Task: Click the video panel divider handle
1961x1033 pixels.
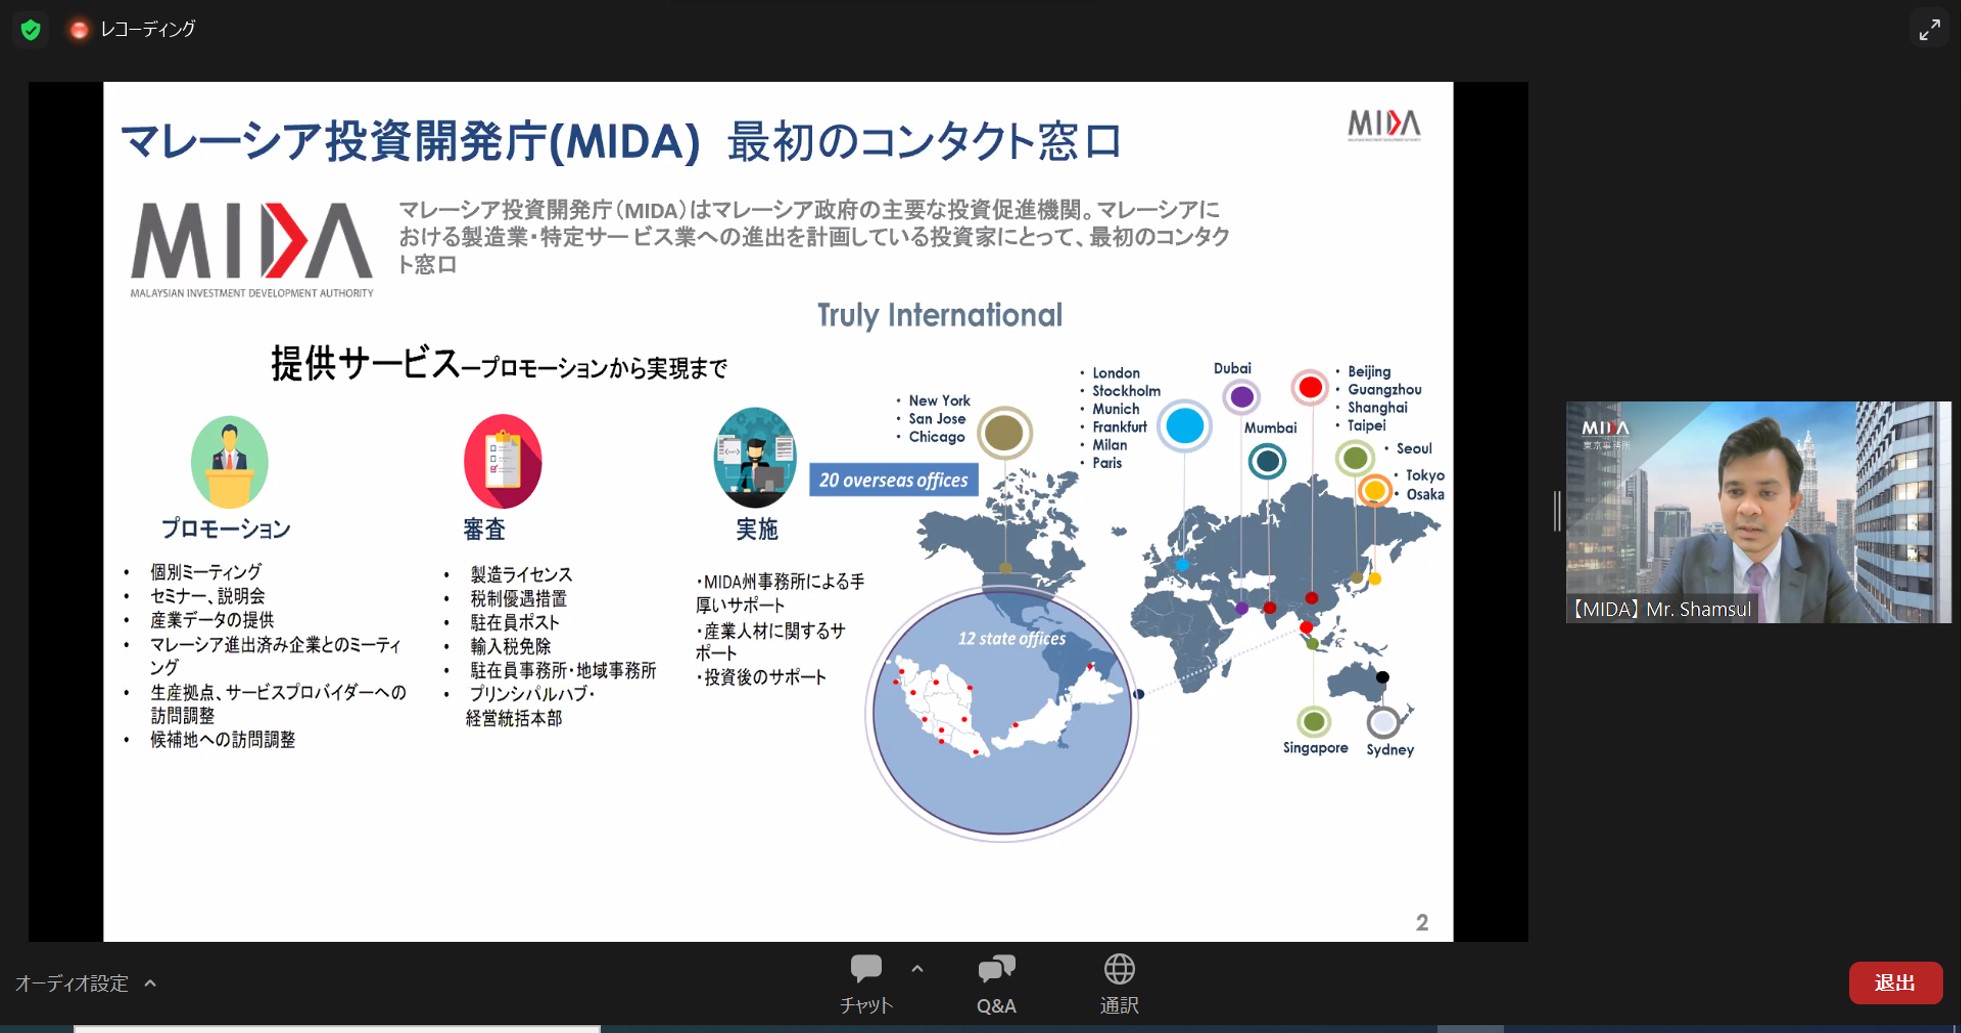Action: click(x=1556, y=511)
